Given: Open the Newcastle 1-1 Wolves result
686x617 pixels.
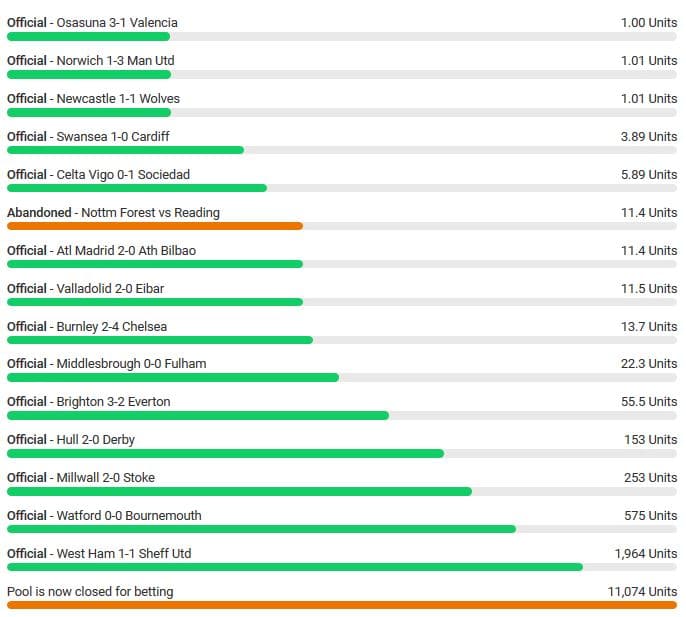Looking at the screenshot, I should 93,98.
